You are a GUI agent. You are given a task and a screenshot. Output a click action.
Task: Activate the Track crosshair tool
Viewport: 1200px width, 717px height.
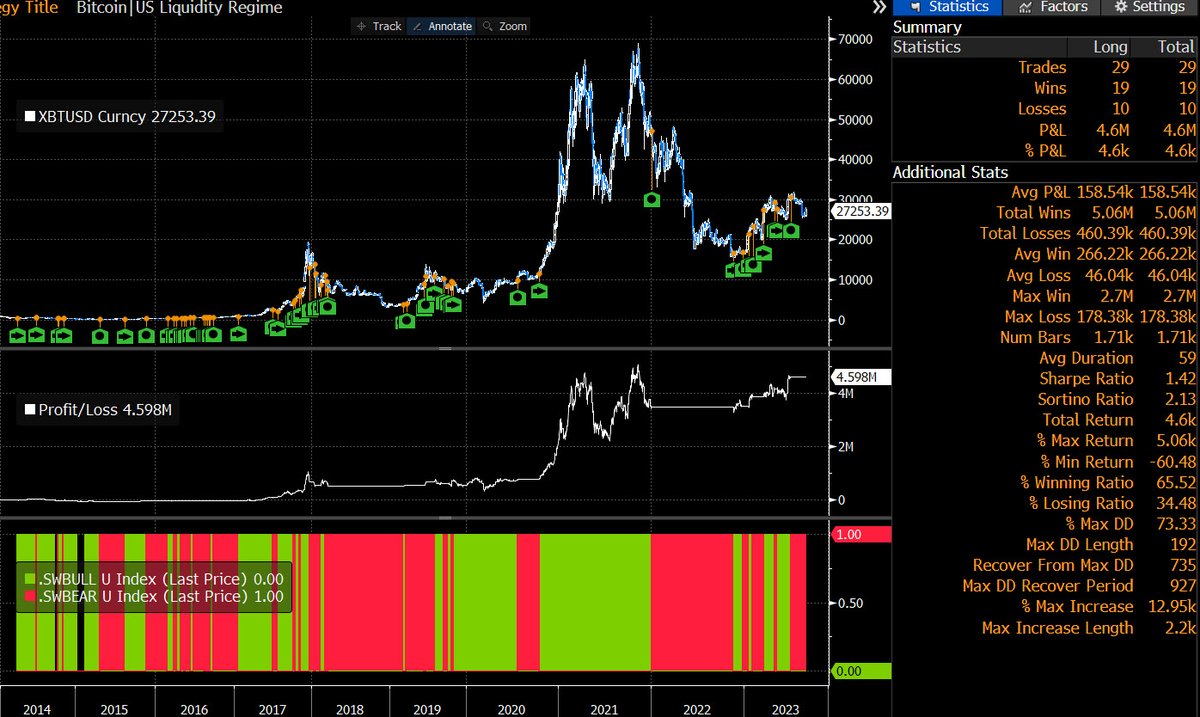(378, 26)
